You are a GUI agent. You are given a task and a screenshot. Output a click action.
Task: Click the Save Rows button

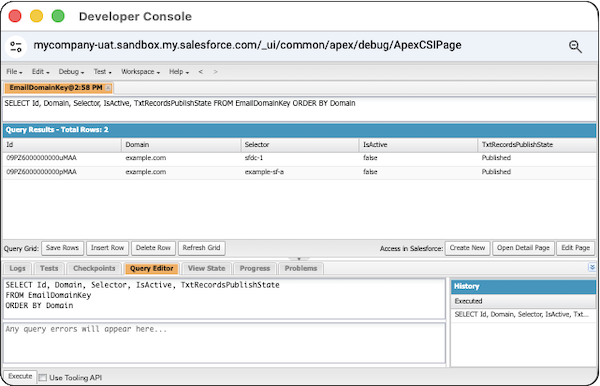(62, 248)
